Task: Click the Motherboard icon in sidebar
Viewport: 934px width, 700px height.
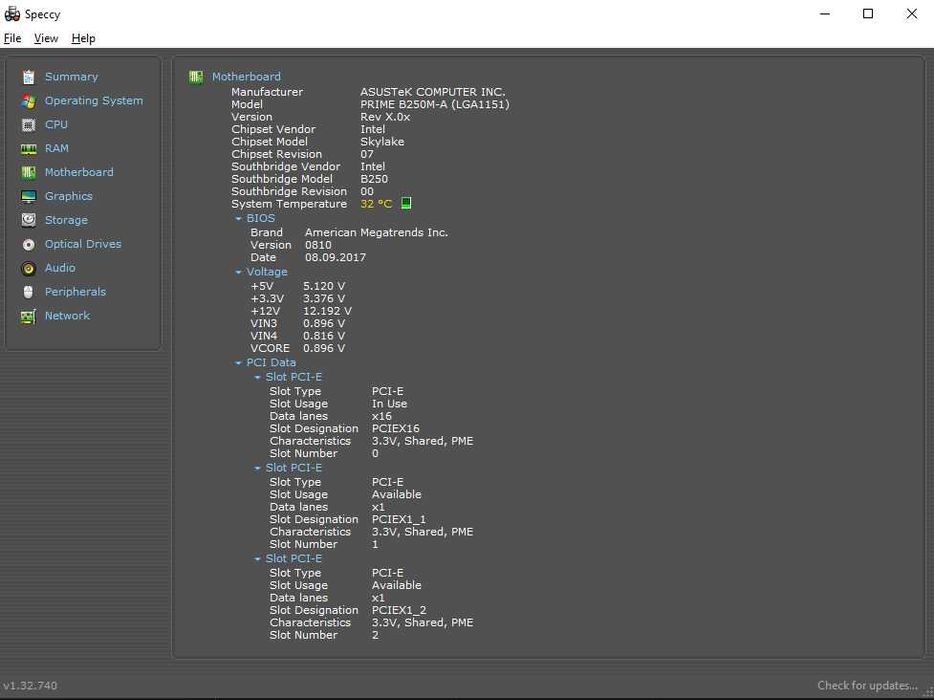Action: [28, 172]
